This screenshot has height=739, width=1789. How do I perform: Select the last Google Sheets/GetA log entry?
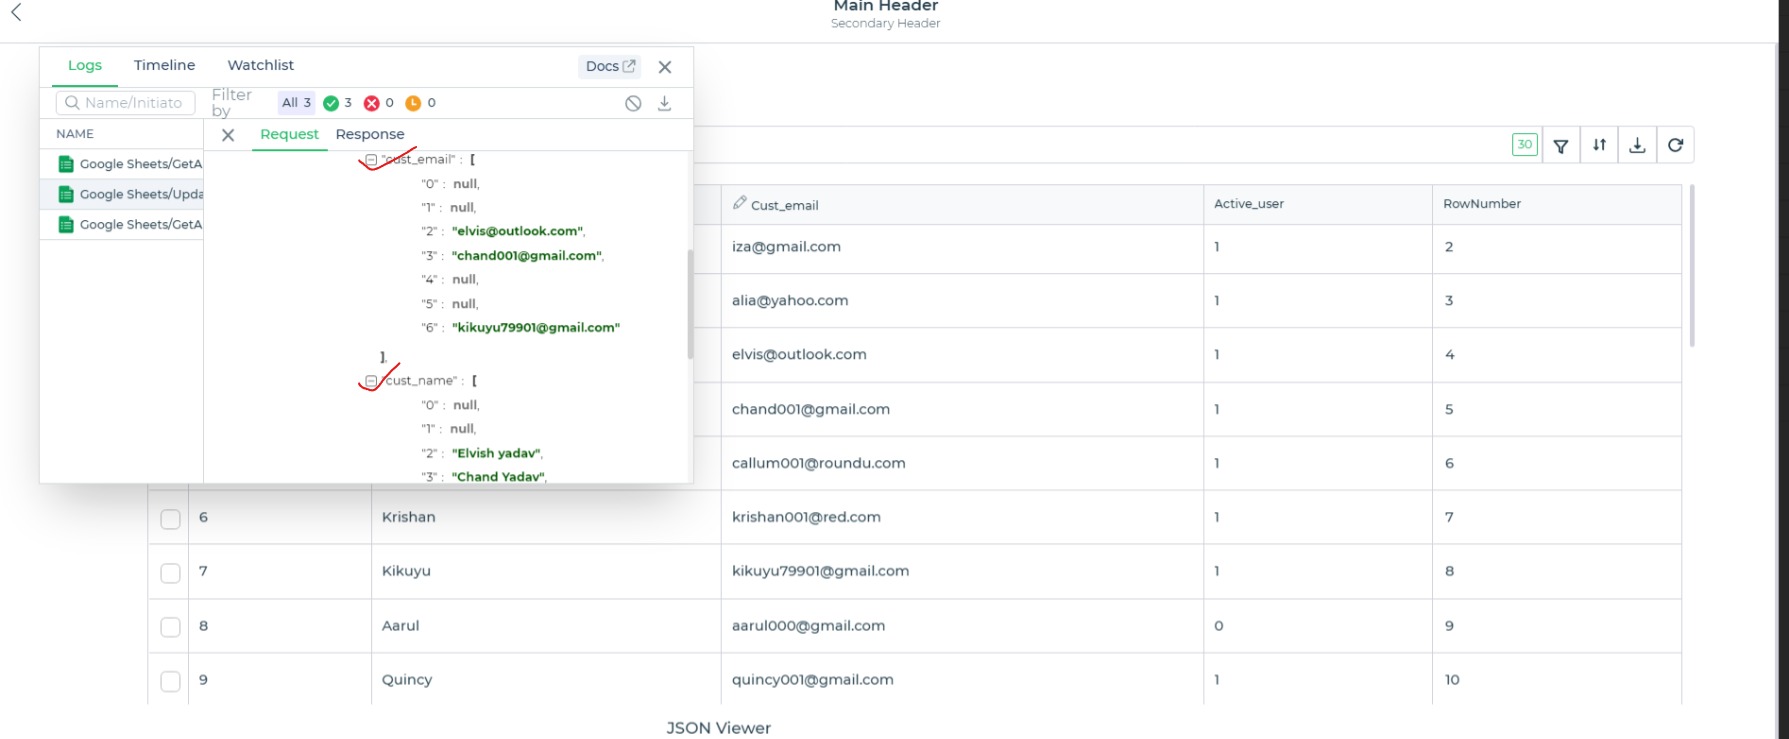click(122, 224)
